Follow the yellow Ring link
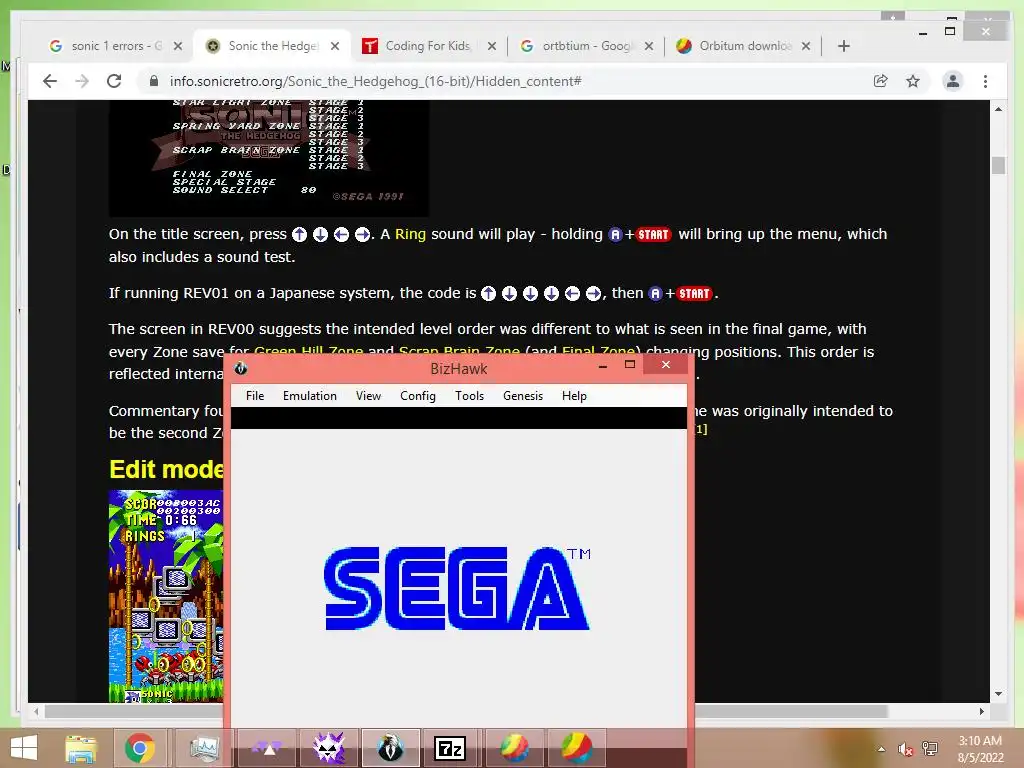 410,234
